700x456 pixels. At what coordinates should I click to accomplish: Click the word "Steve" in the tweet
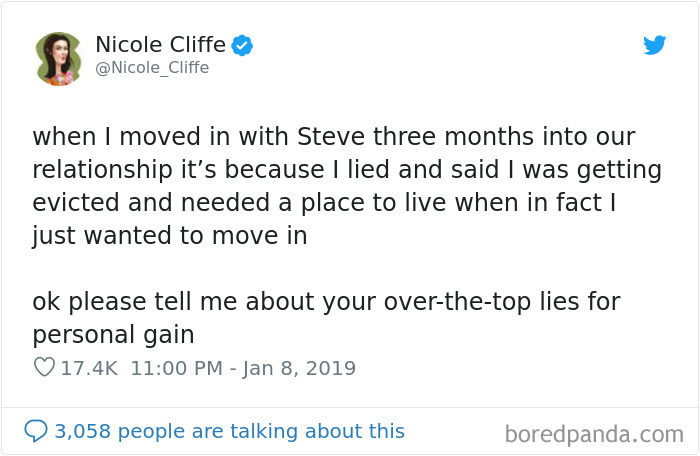pyautogui.click(x=331, y=136)
